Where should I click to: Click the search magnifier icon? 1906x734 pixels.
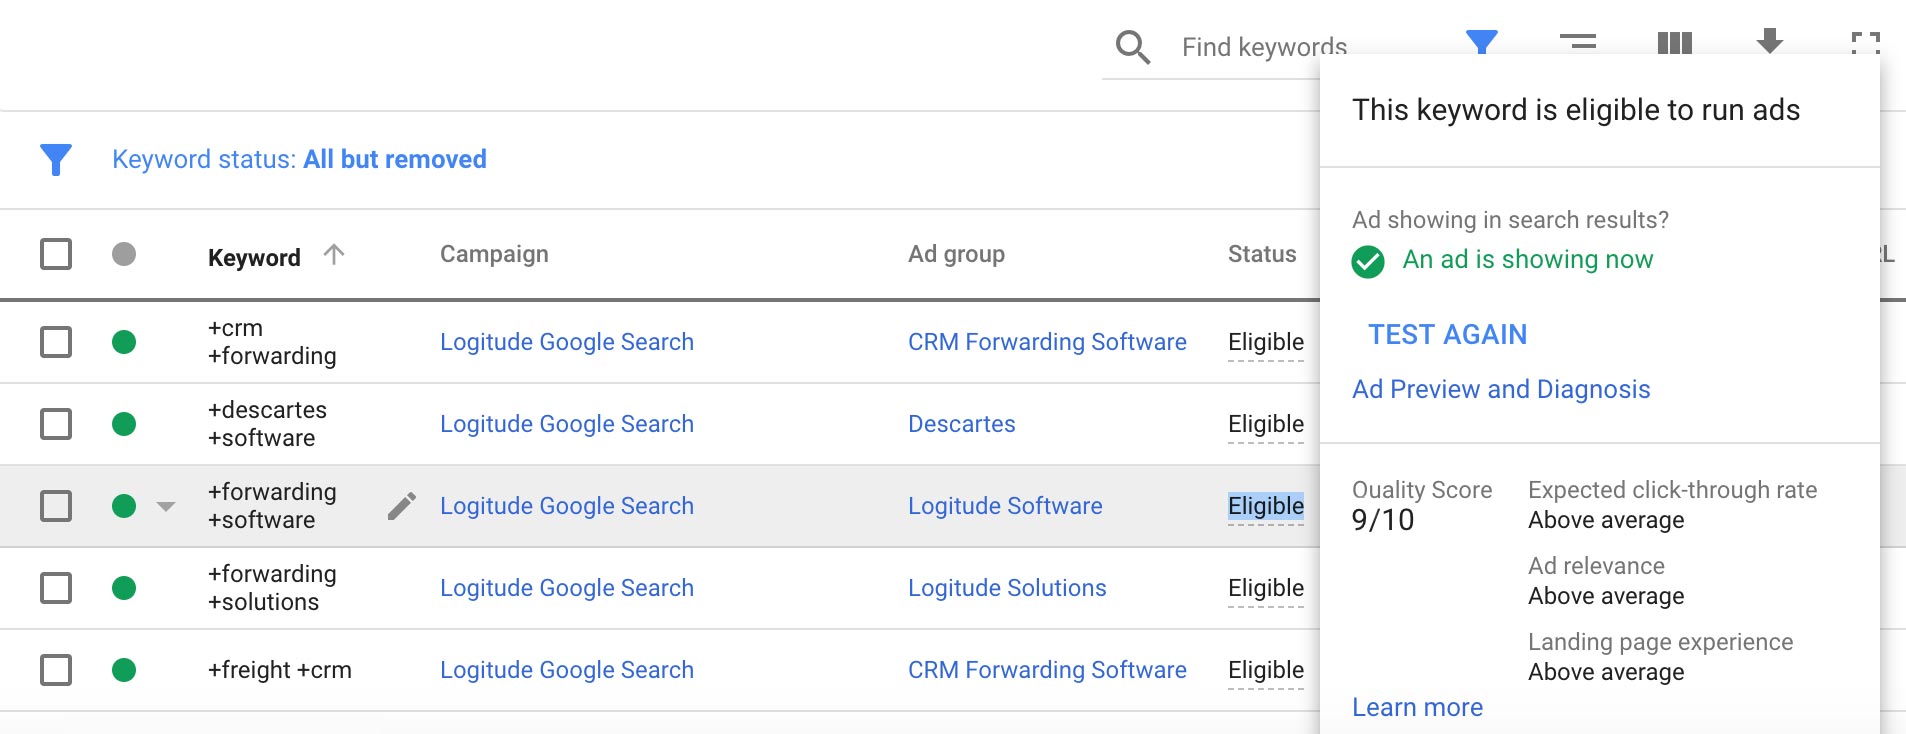point(1133,47)
